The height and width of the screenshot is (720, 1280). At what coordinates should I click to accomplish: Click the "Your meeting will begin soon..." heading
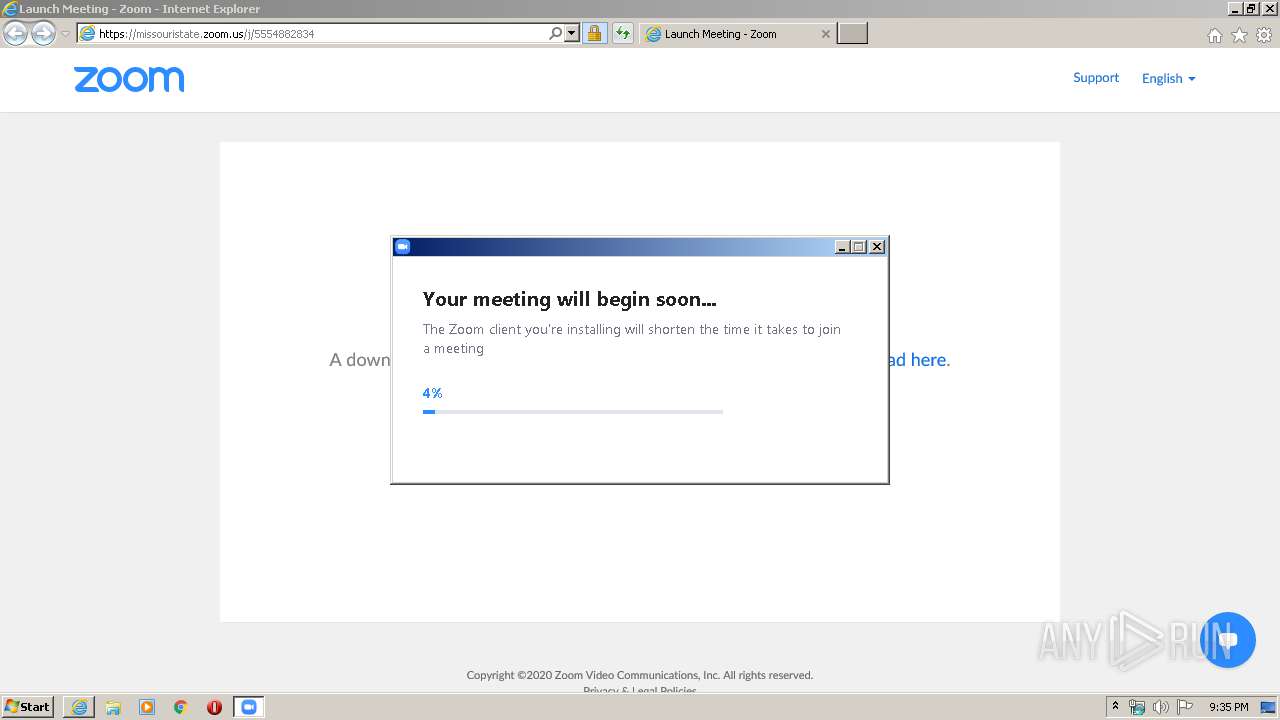pos(569,298)
